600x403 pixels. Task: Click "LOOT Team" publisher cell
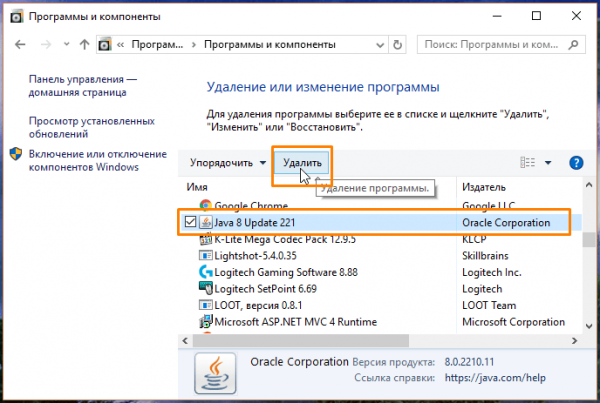point(489,305)
